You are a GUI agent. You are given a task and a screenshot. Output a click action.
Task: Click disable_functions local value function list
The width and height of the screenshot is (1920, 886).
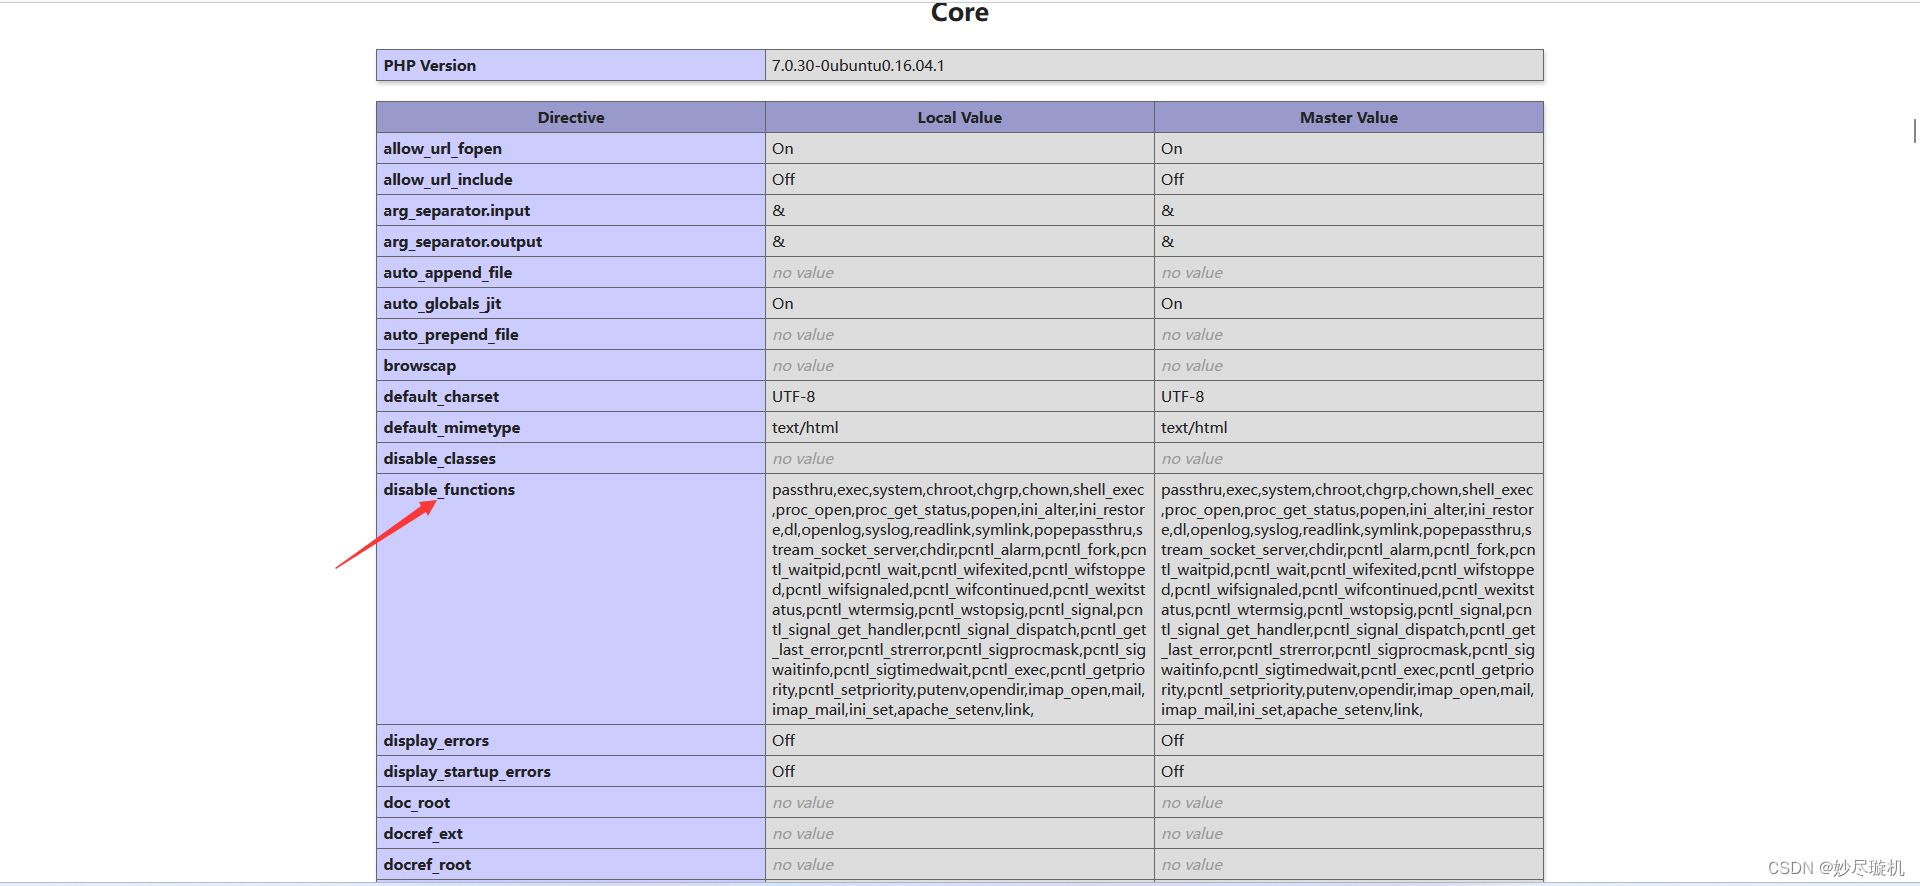tap(960, 599)
